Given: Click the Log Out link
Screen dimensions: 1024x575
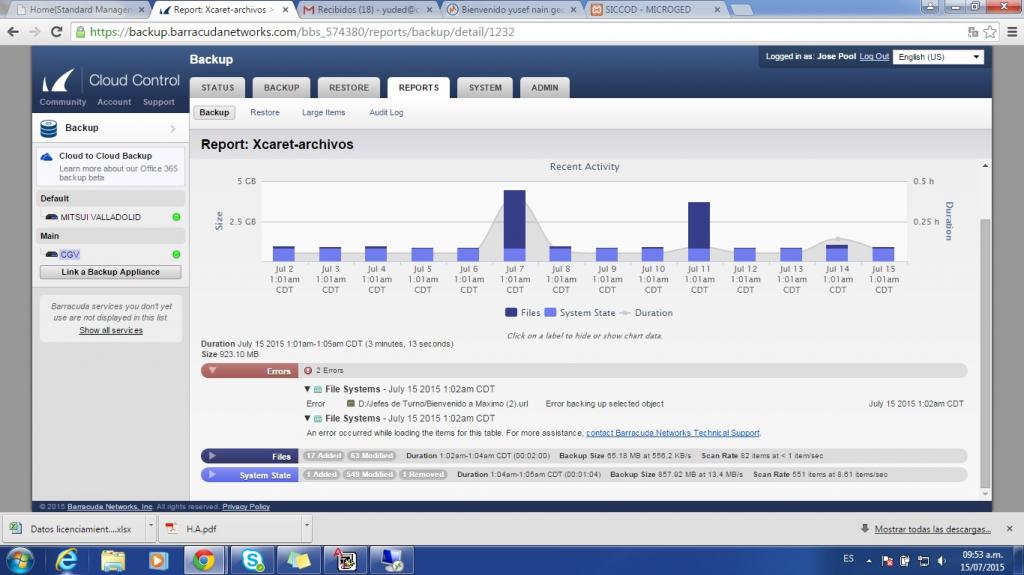Looking at the screenshot, I should pos(874,57).
